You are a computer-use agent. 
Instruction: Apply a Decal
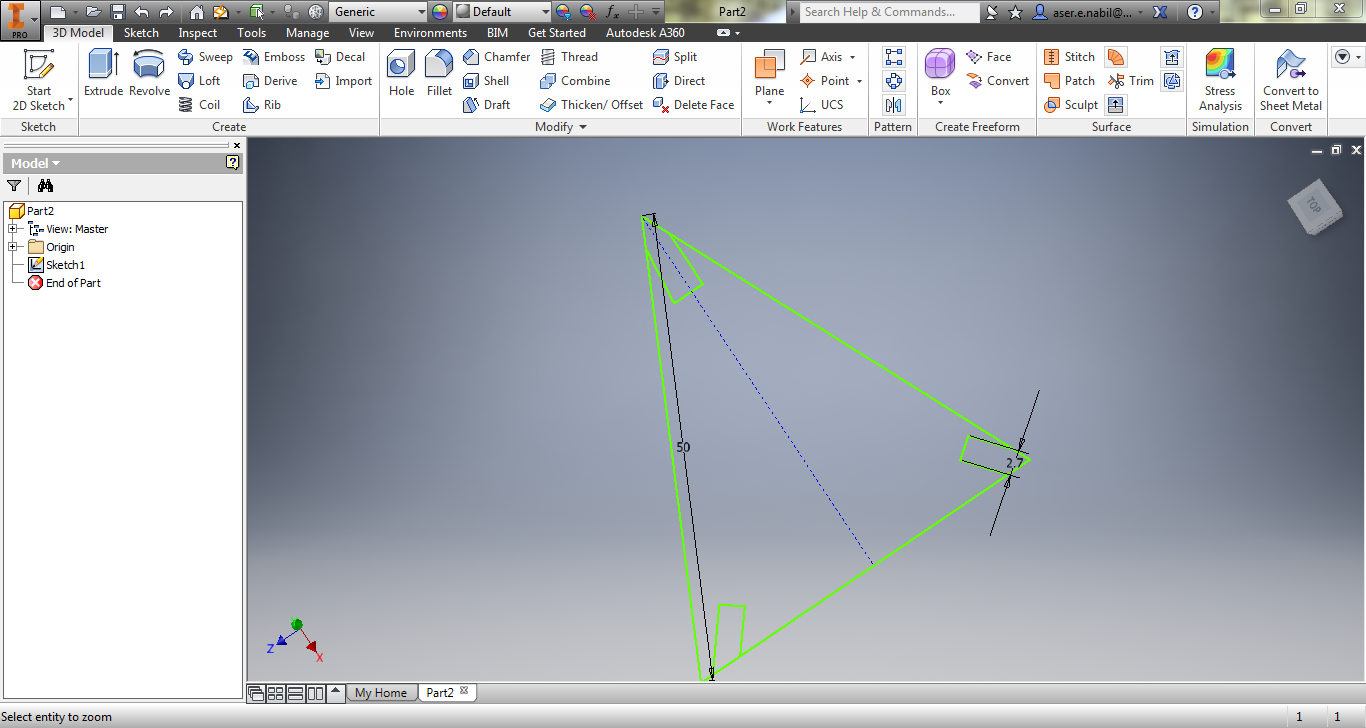pos(340,57)
